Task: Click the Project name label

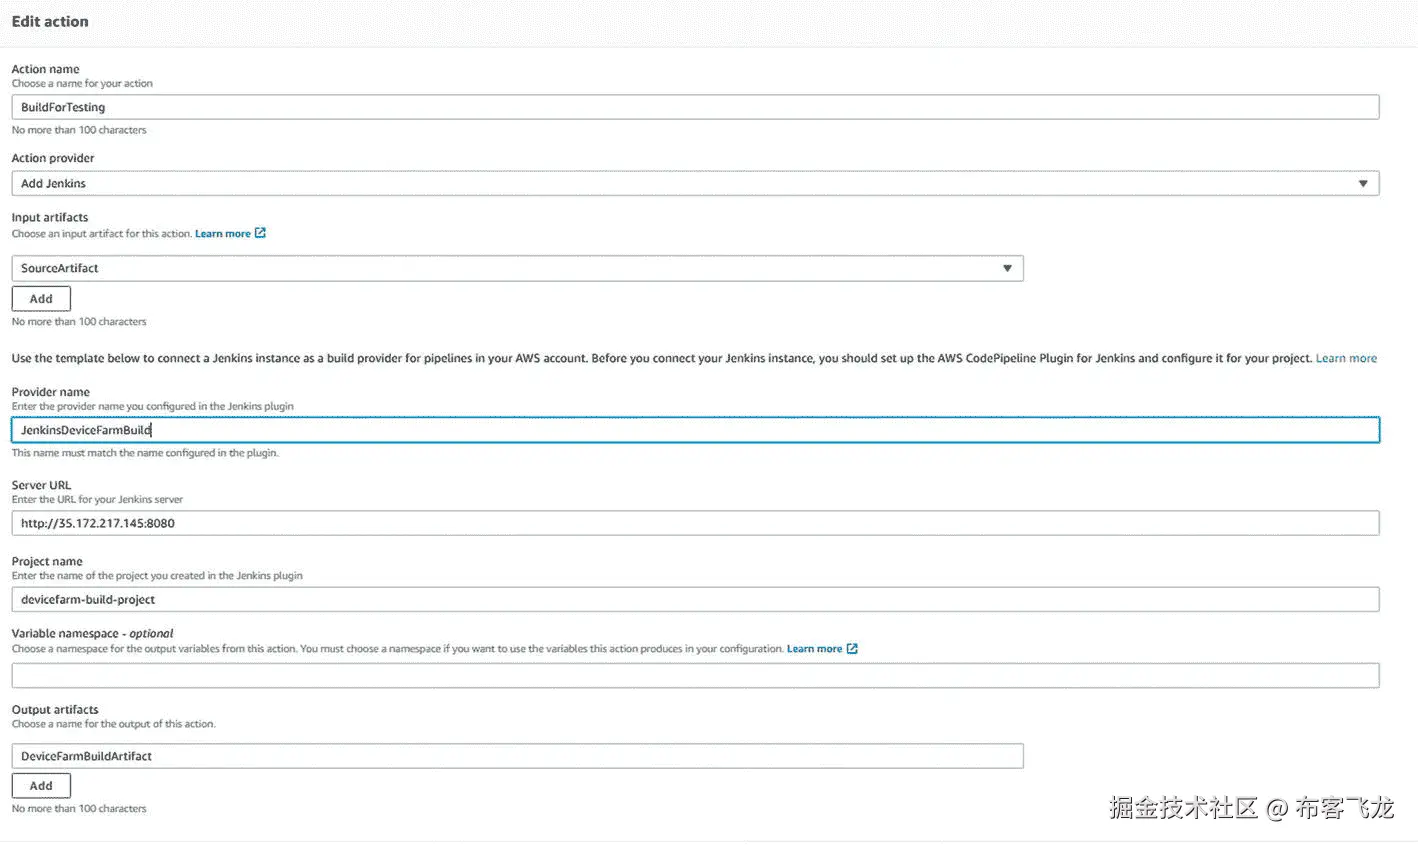Action: (x=47, y=561)
